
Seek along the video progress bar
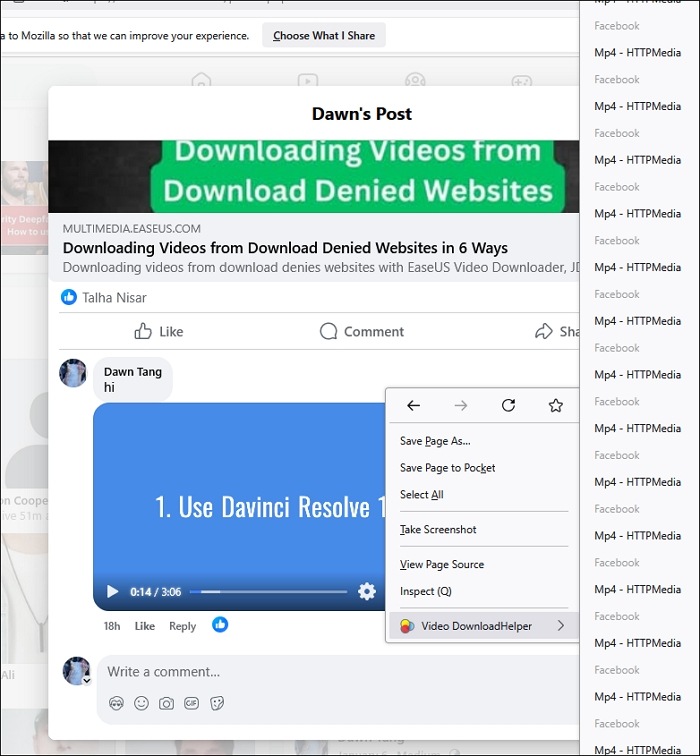point(269,592)
